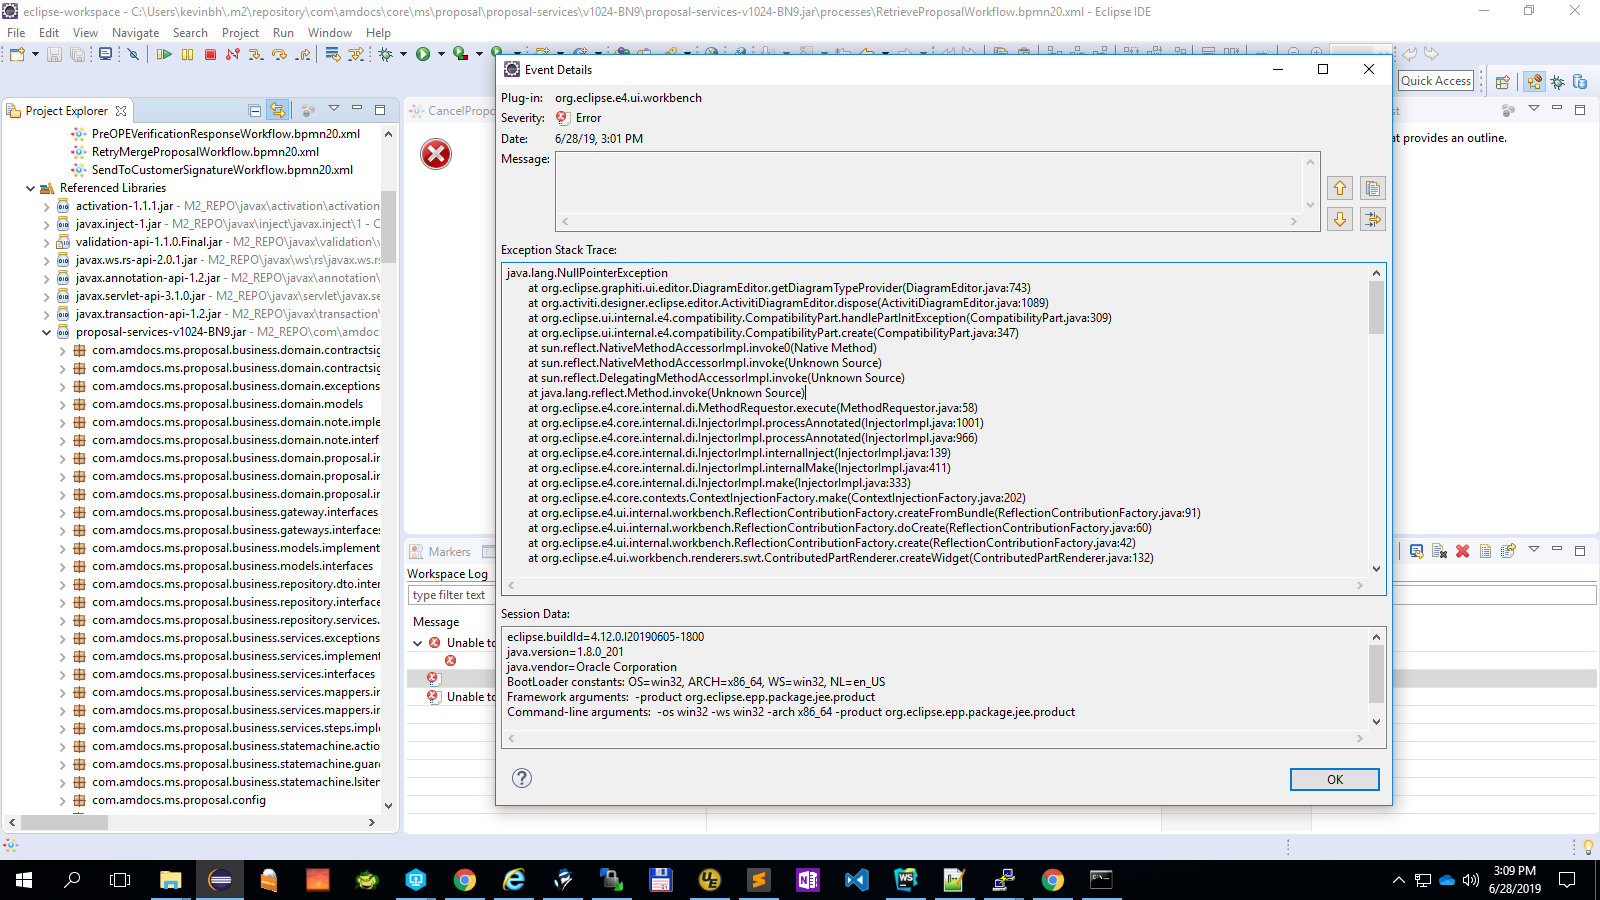This screenshot has width=1600, height=900.
Task: Toggle Link with Editor in Project Explorer
Action: [277, 110]
